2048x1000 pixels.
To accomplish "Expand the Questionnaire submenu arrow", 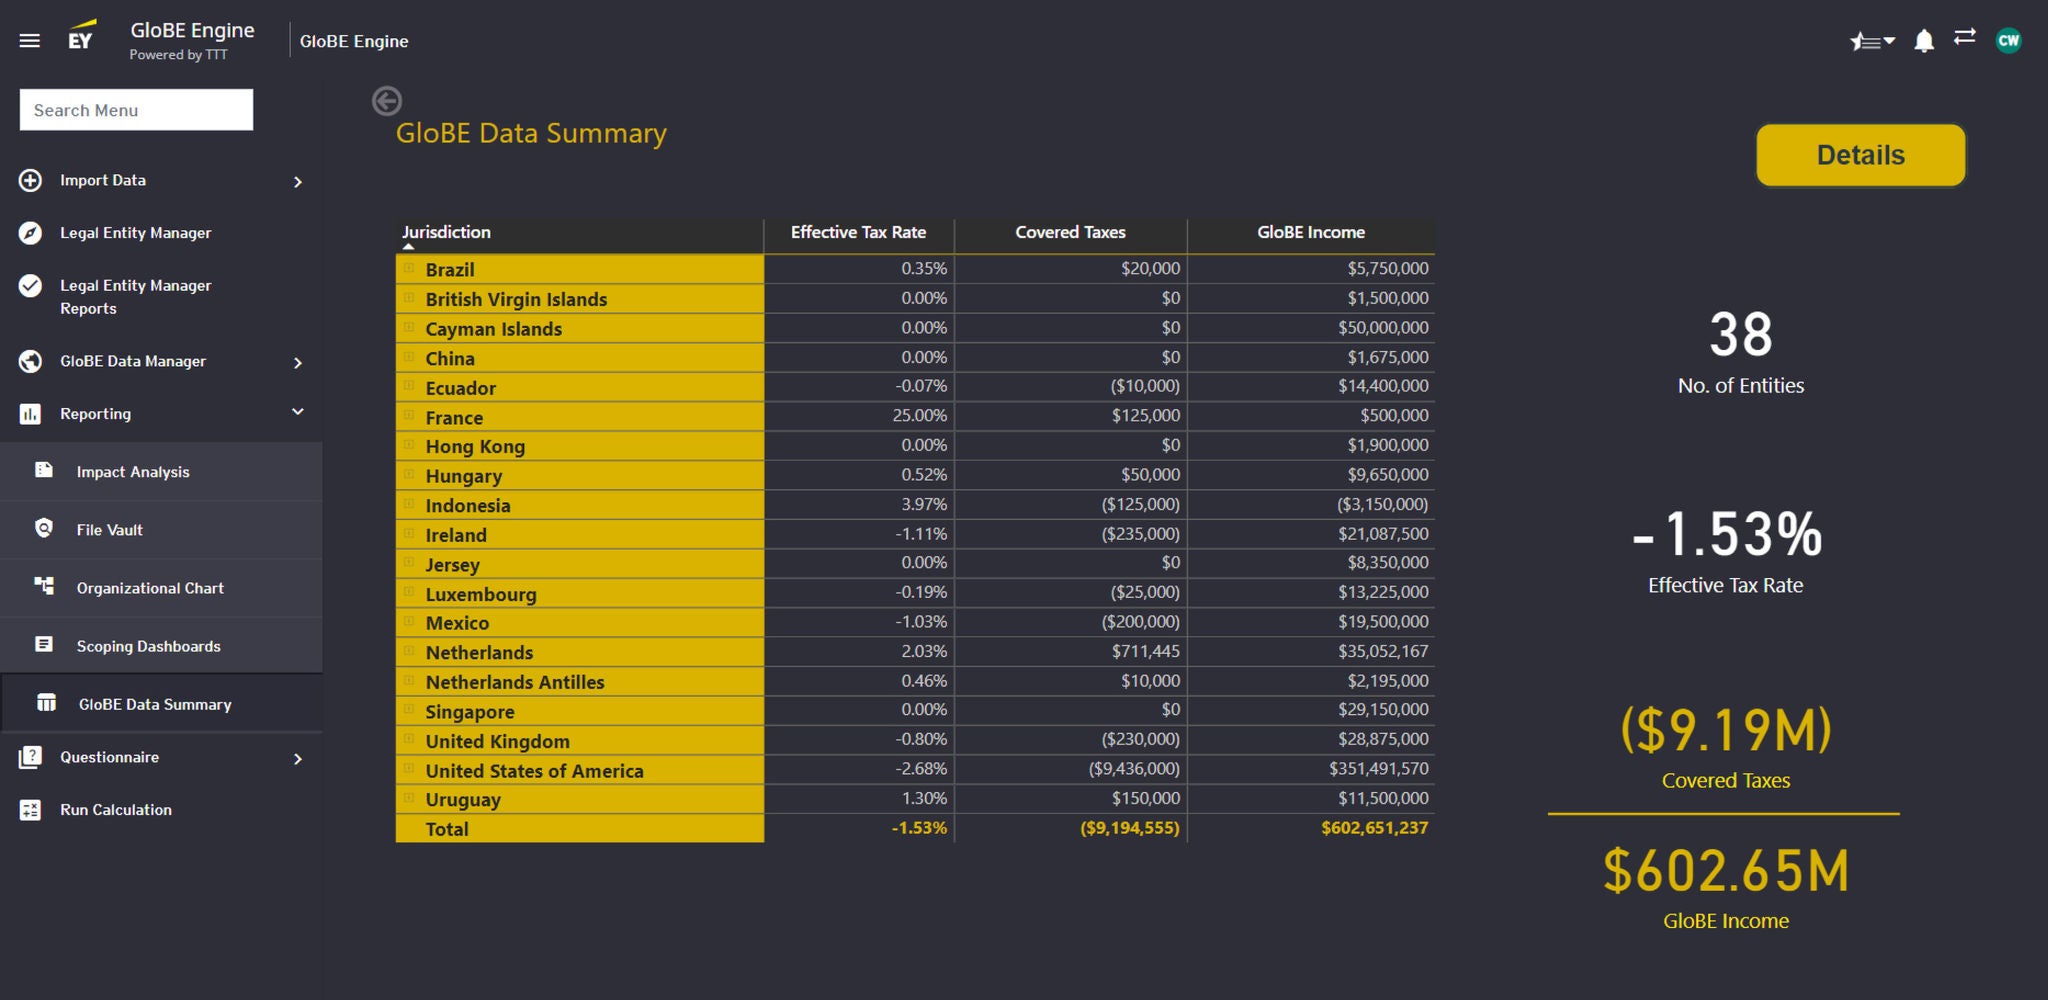I will tap(297, 759).
